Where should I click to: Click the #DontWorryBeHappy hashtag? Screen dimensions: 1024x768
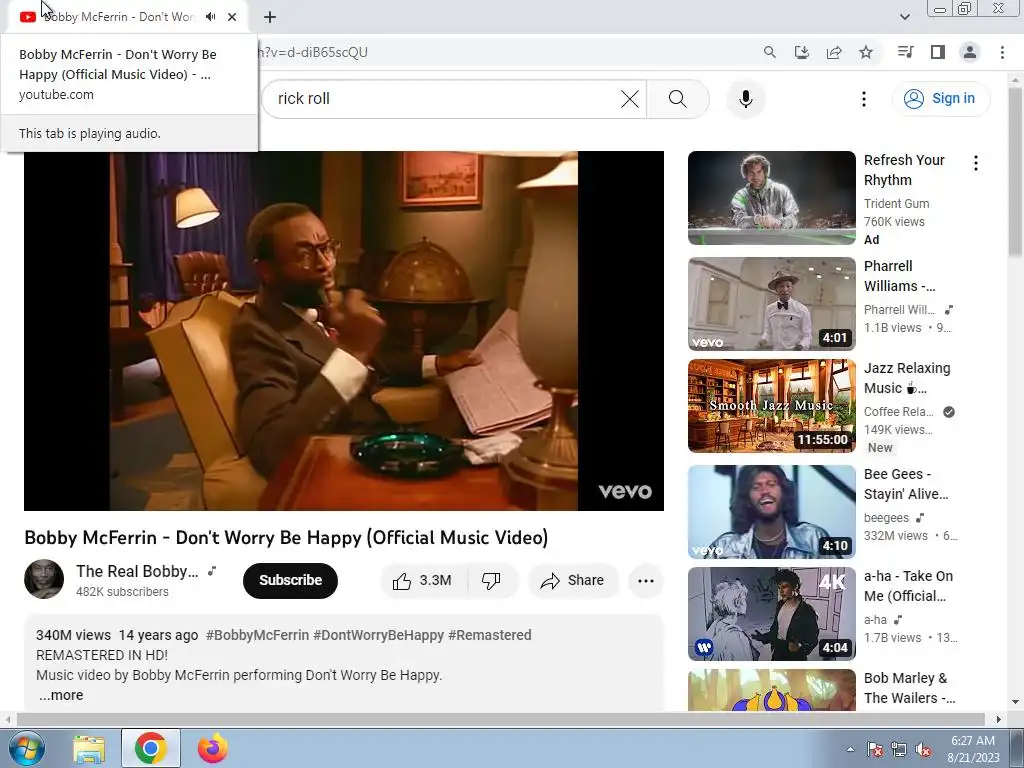click(378, 635)
